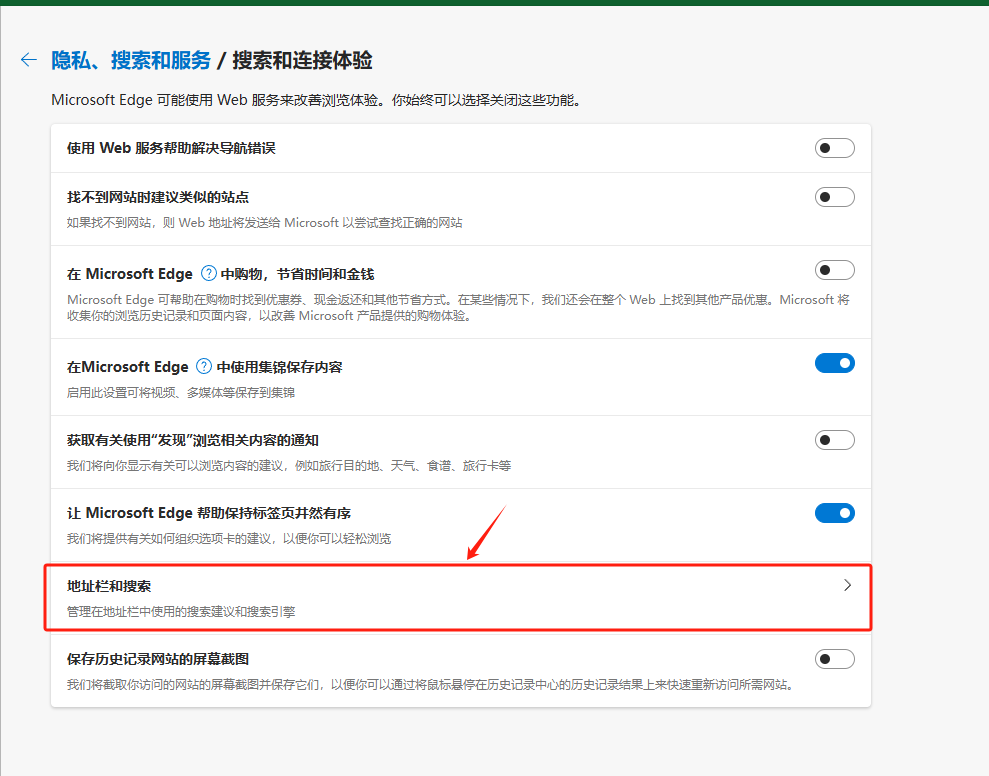Click 我们将截取你访问的网站的屏幕截图 description
Screen dimensions: 989x776
coord(430,685)
